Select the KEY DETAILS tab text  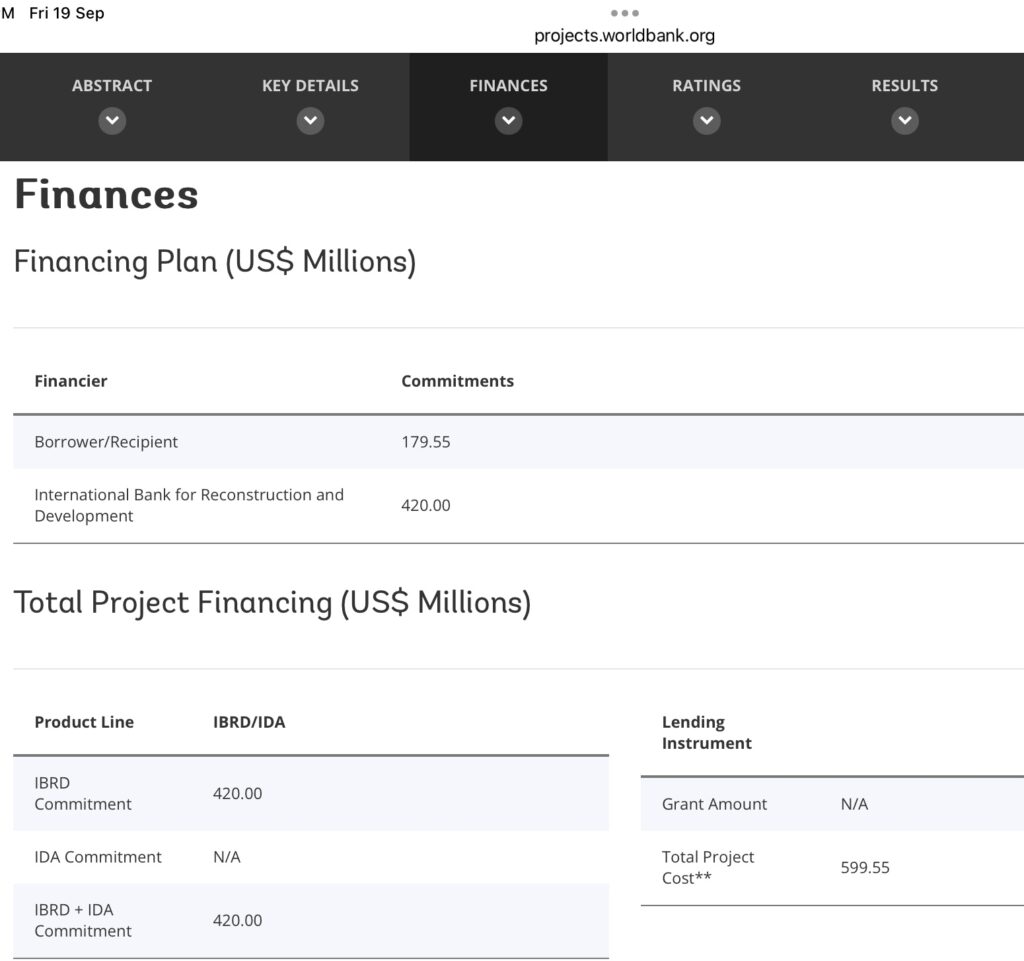(310, 86)
